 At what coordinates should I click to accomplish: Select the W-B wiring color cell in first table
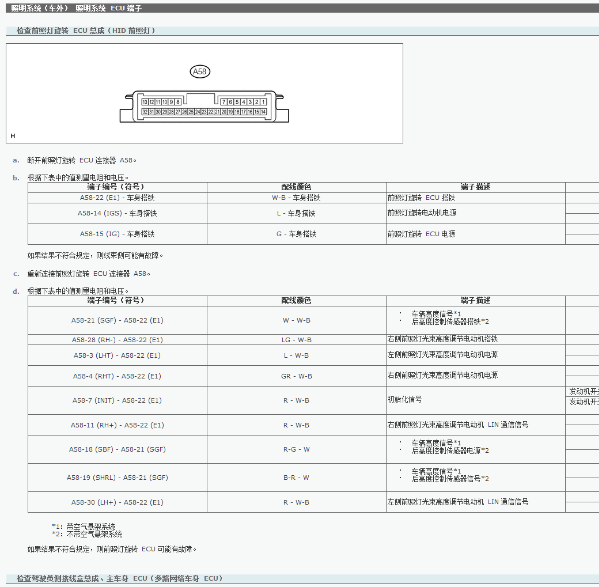click(x=296, y=197)
